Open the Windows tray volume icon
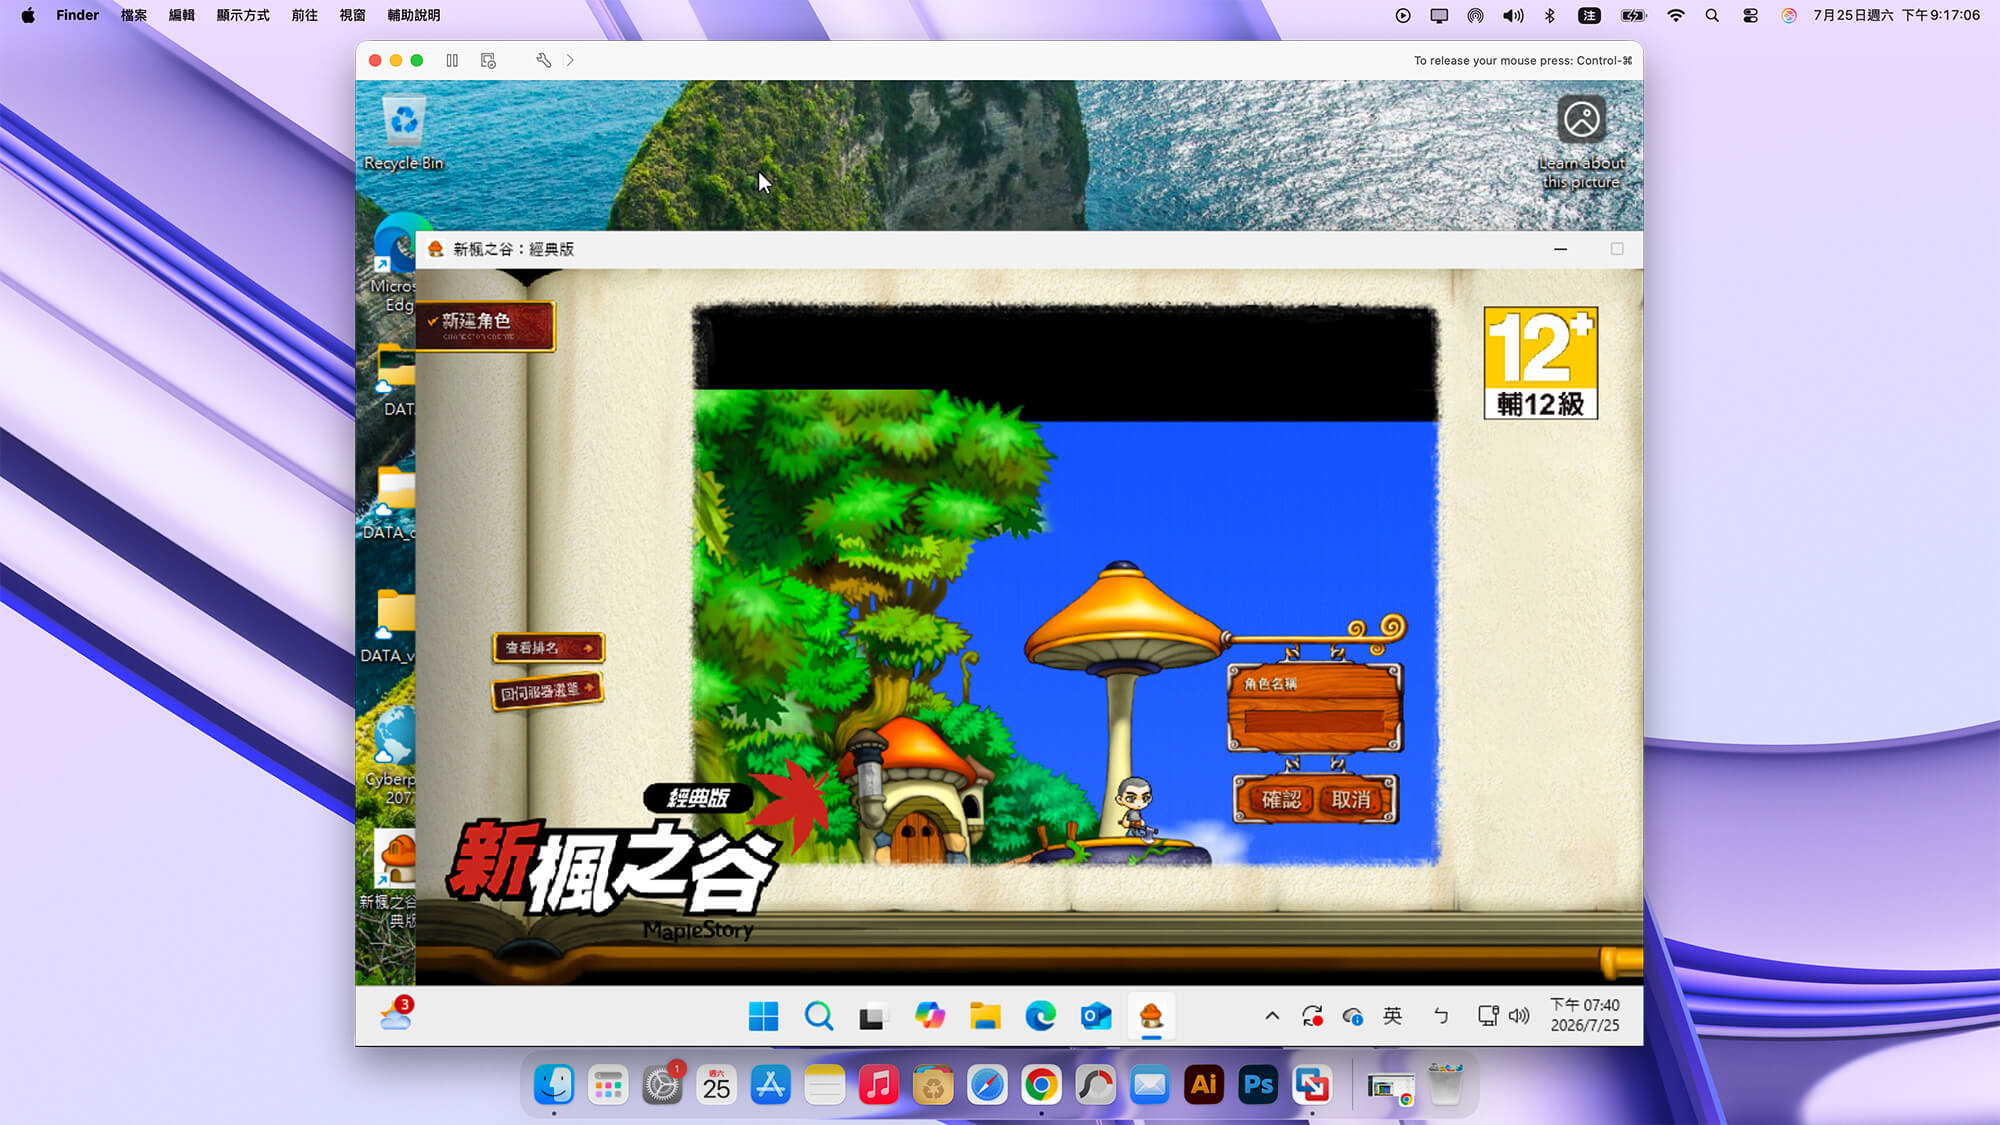The height and width of the screenshot is (1125, 2000). point(1519,1016)
